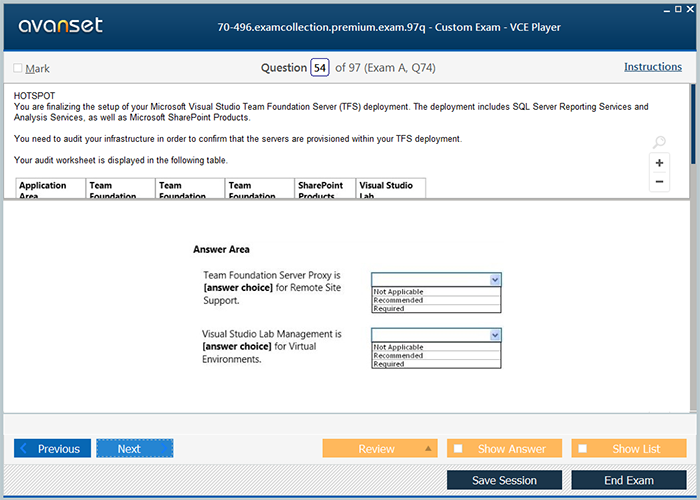
Task: Click the right chevron on Next
Action: click(164, 448)
